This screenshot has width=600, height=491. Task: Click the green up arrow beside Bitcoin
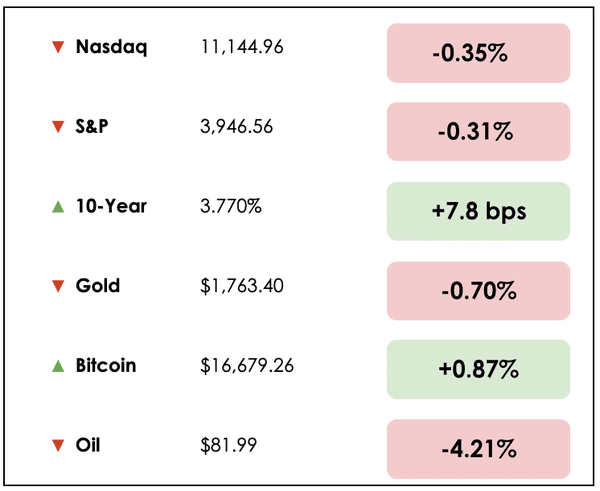[x=58, y=365]
